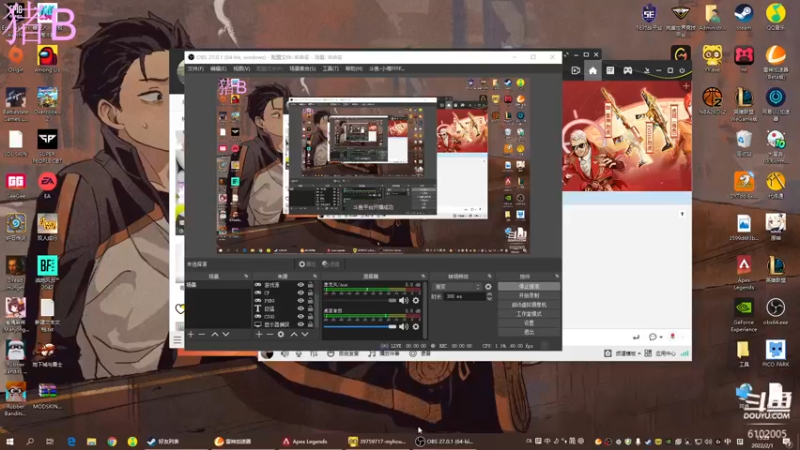Toggle visibility of display capture source
The width and height of the screenshot is (800, 450).
(301, 324)
